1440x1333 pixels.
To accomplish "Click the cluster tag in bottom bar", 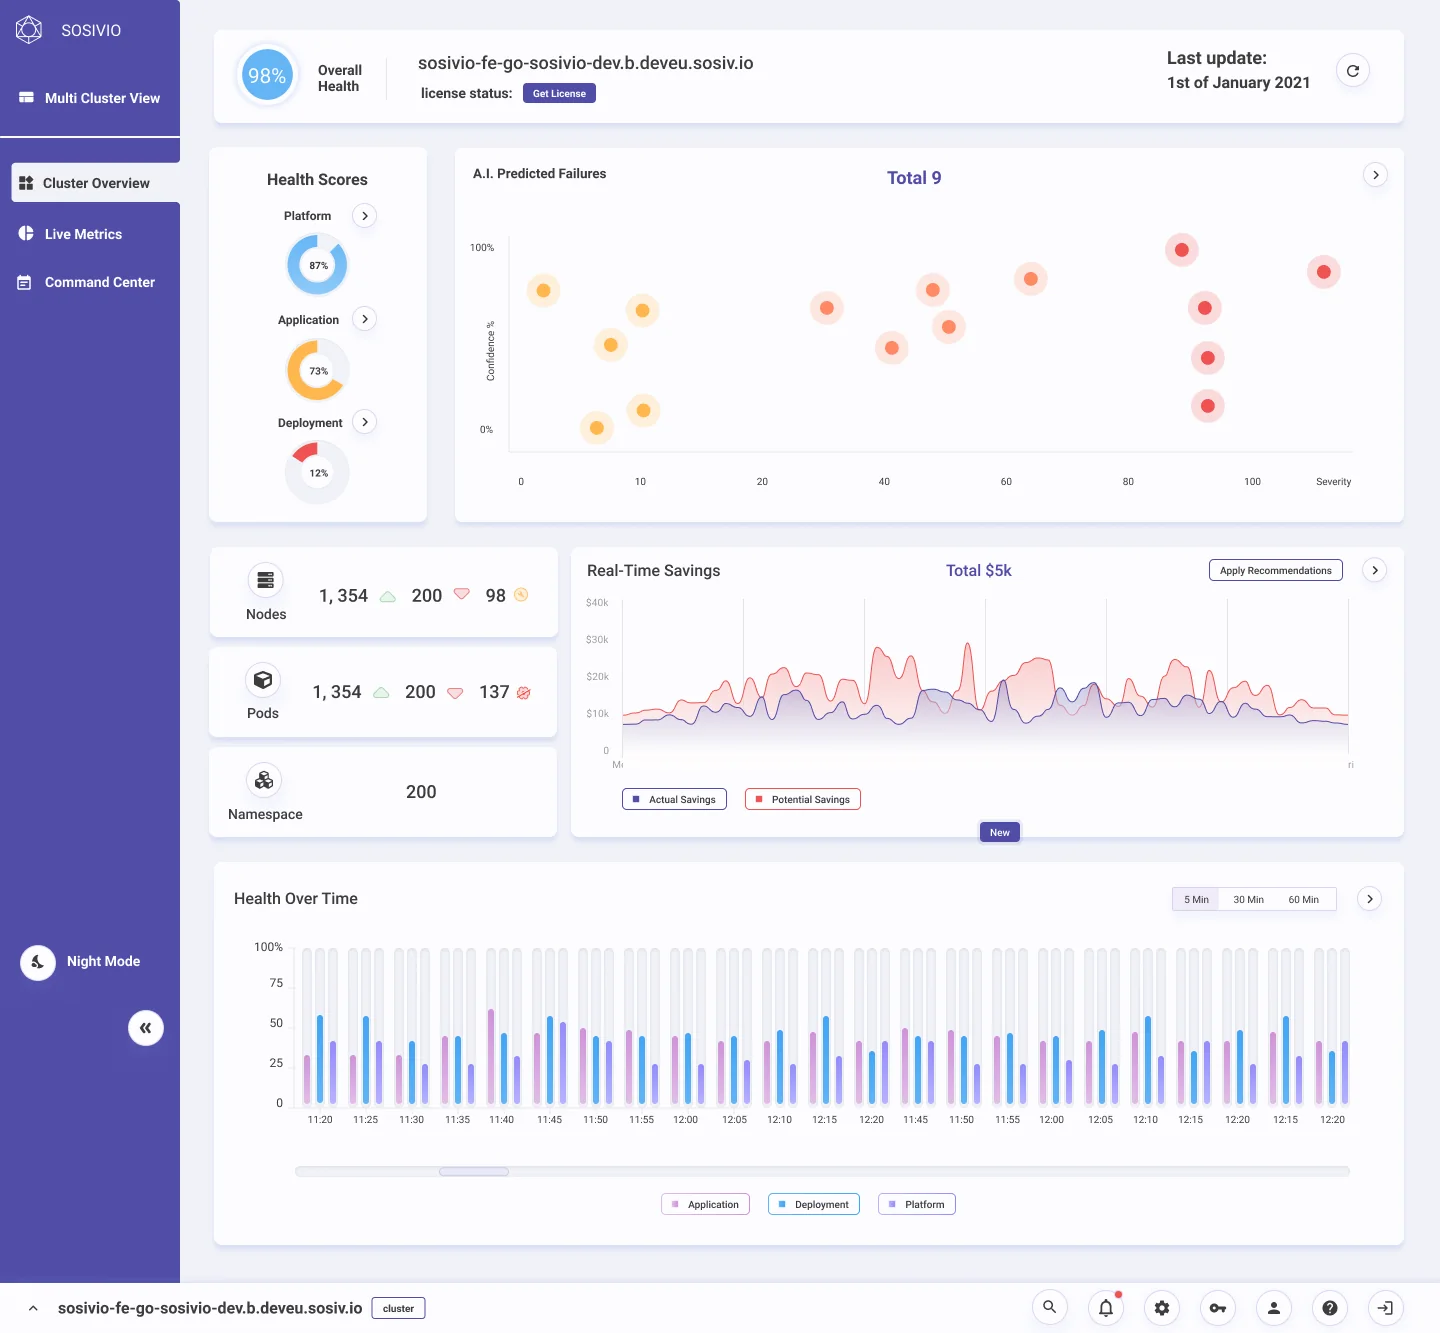I will coord(398,1308).
